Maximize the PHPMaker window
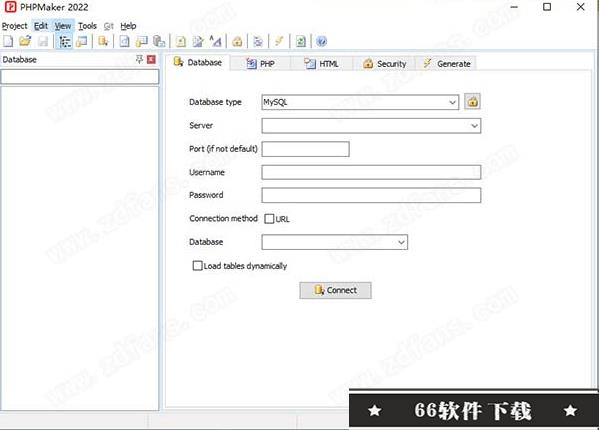The image size is (599, 430). click(x=547, y=7)
